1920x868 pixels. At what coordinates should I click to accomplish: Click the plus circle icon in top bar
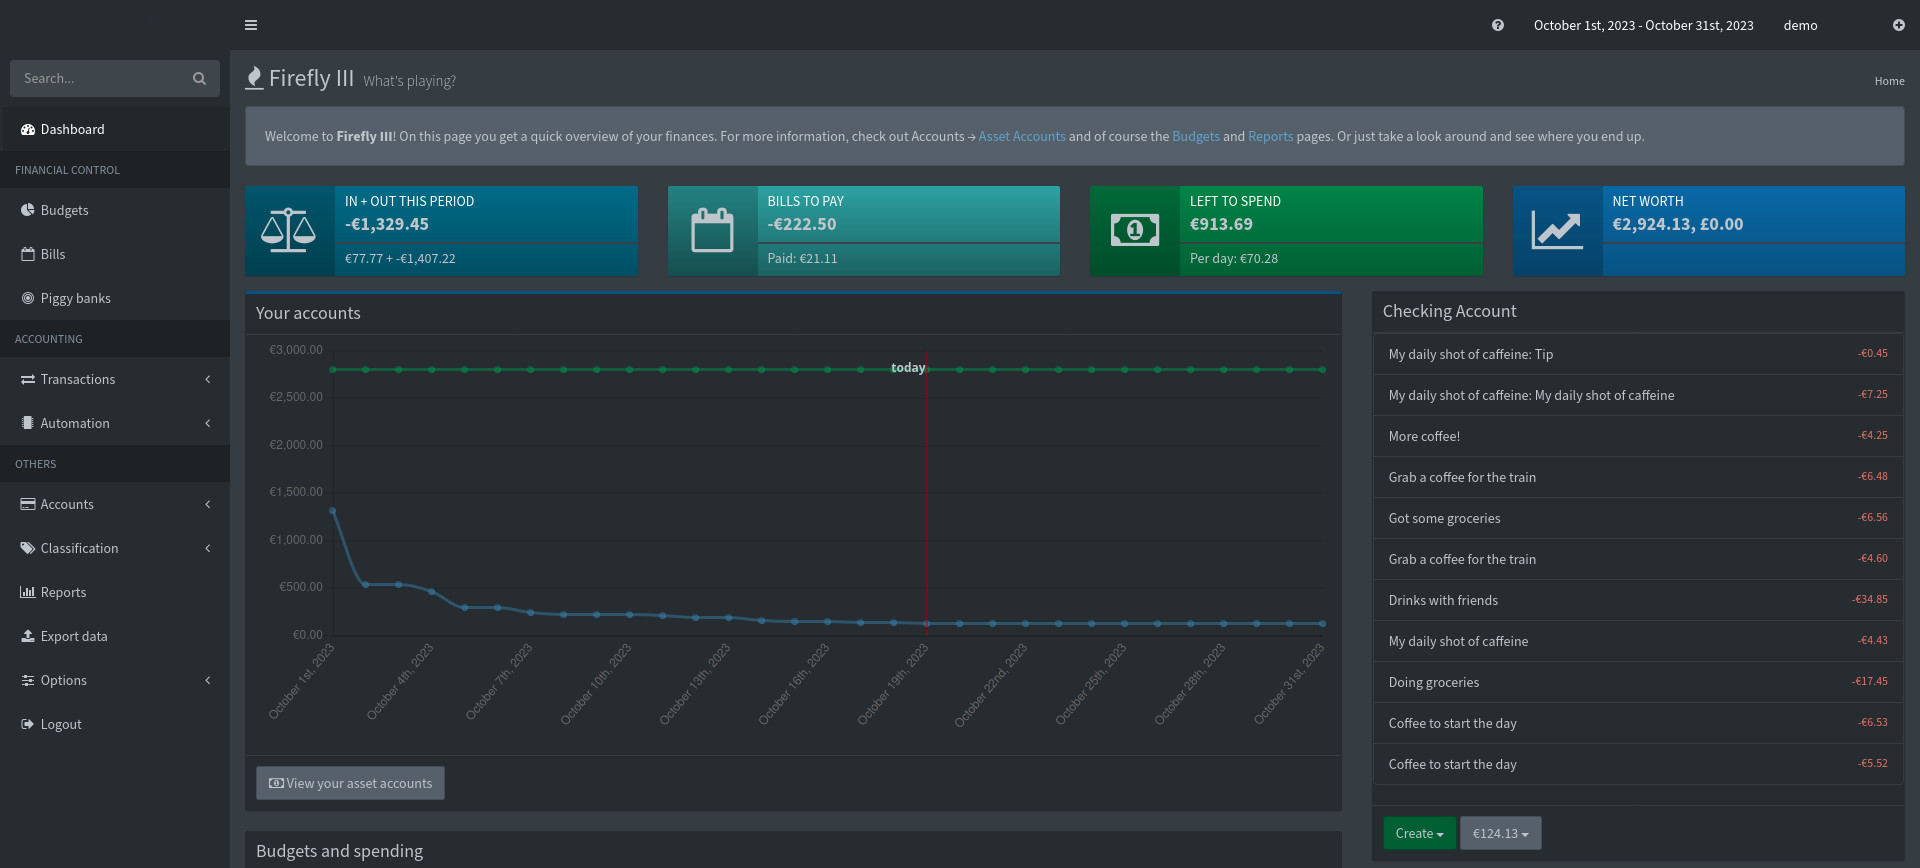pyautogui.click(x=1899, y=25)
